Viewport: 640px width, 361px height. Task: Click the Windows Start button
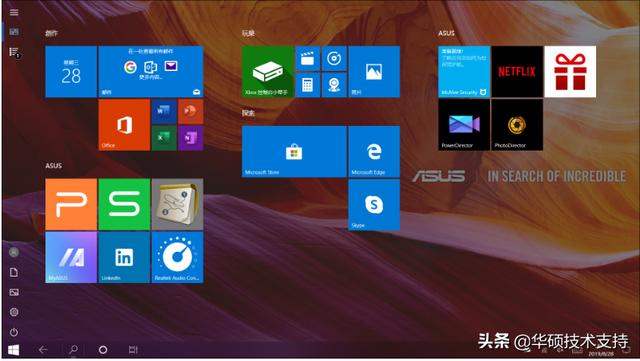point(13,350)
